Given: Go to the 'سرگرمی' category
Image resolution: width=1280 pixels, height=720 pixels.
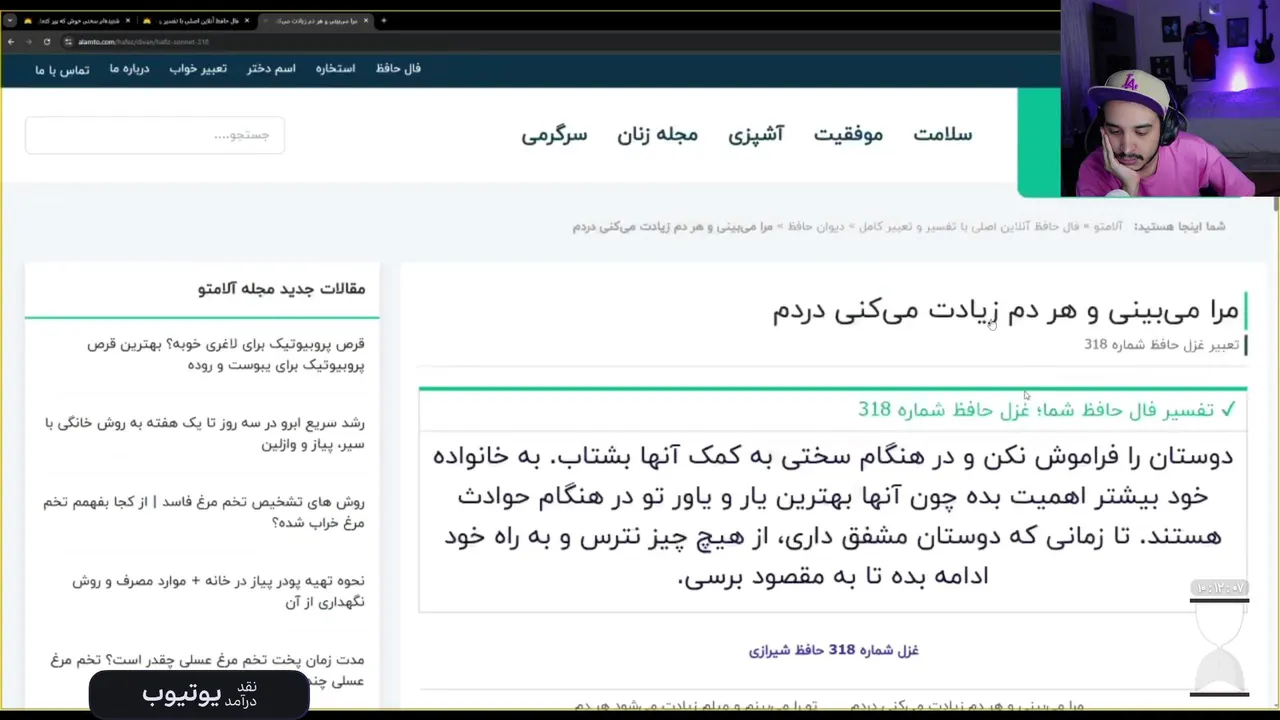Looking at the screenshot, I should coord(554,134).
